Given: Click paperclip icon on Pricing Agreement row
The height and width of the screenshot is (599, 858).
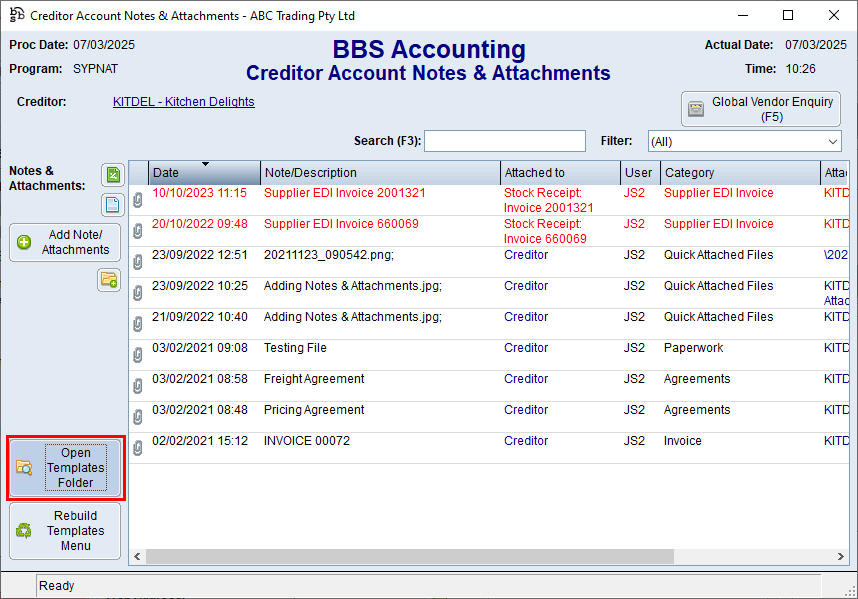Looking at the screenshot, I should [138, 417].
